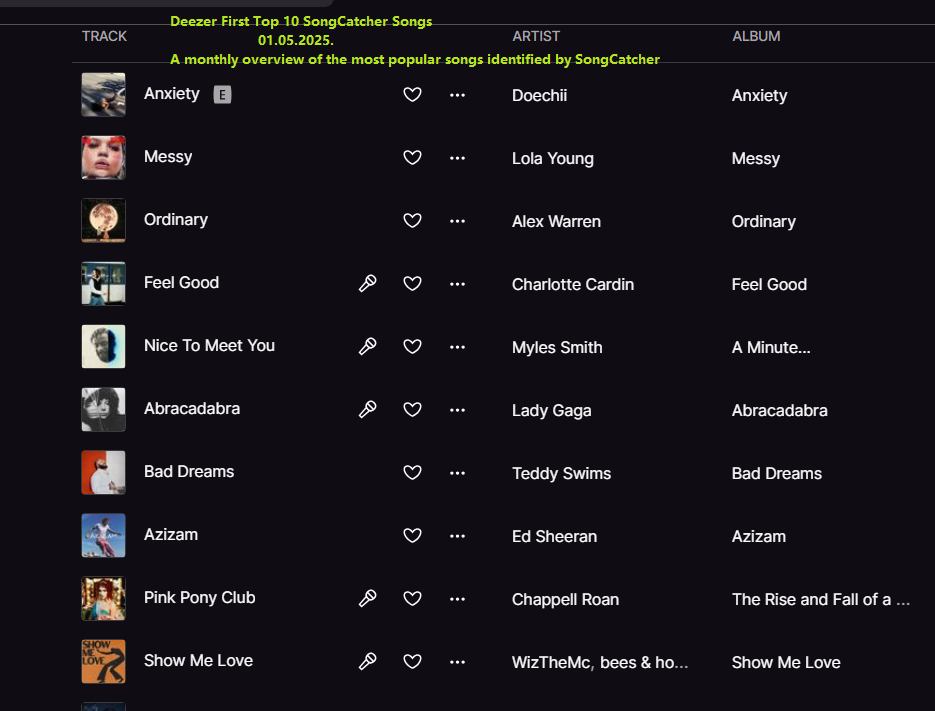Expand three-dot menu for Show Me Love
Image resolution: width=935 pixels, height=711 pixels.
click(457, 661)
